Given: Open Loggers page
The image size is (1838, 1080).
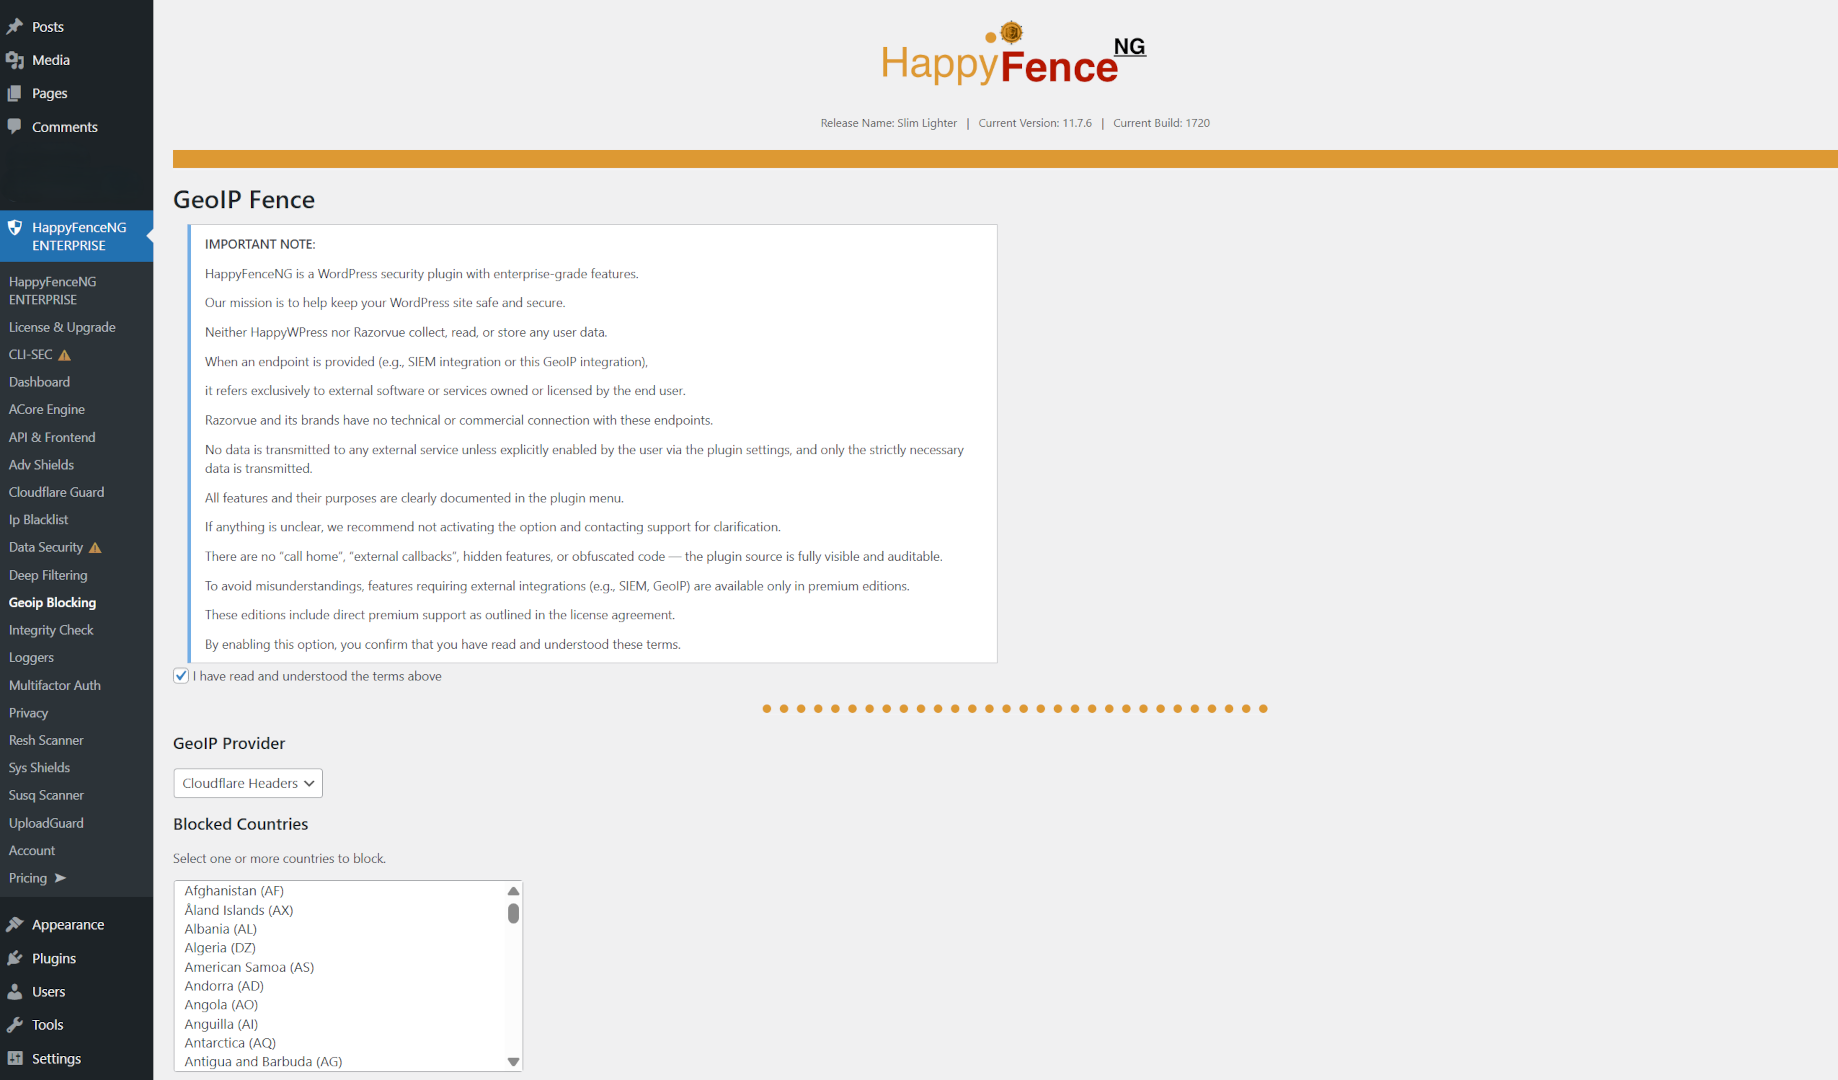Looking at the screenshot, I should (31, 658).
